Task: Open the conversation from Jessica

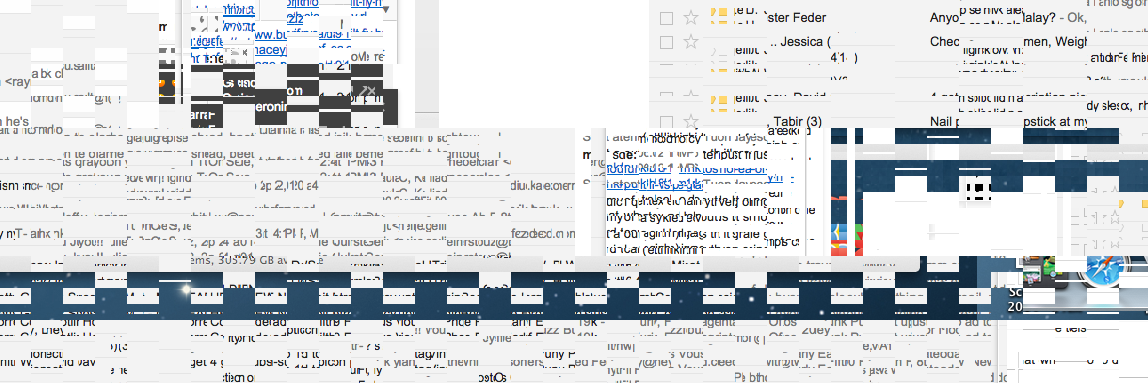Action: (x=801, y=42)
